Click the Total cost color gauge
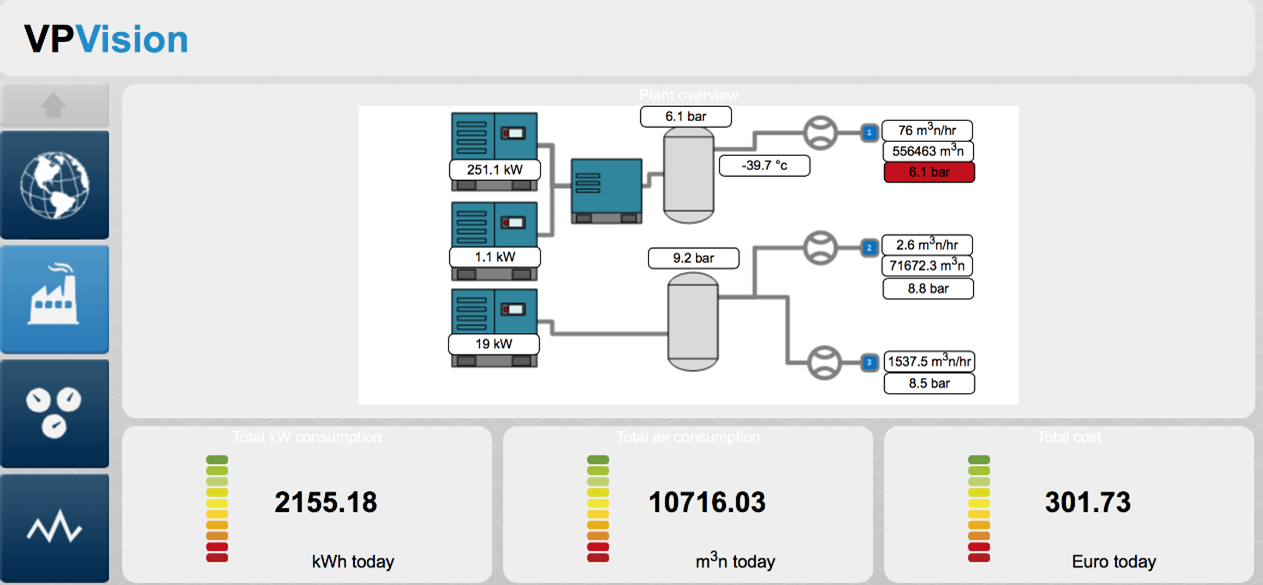Screen dimensions: 1263x585 [x=979, y=508]
